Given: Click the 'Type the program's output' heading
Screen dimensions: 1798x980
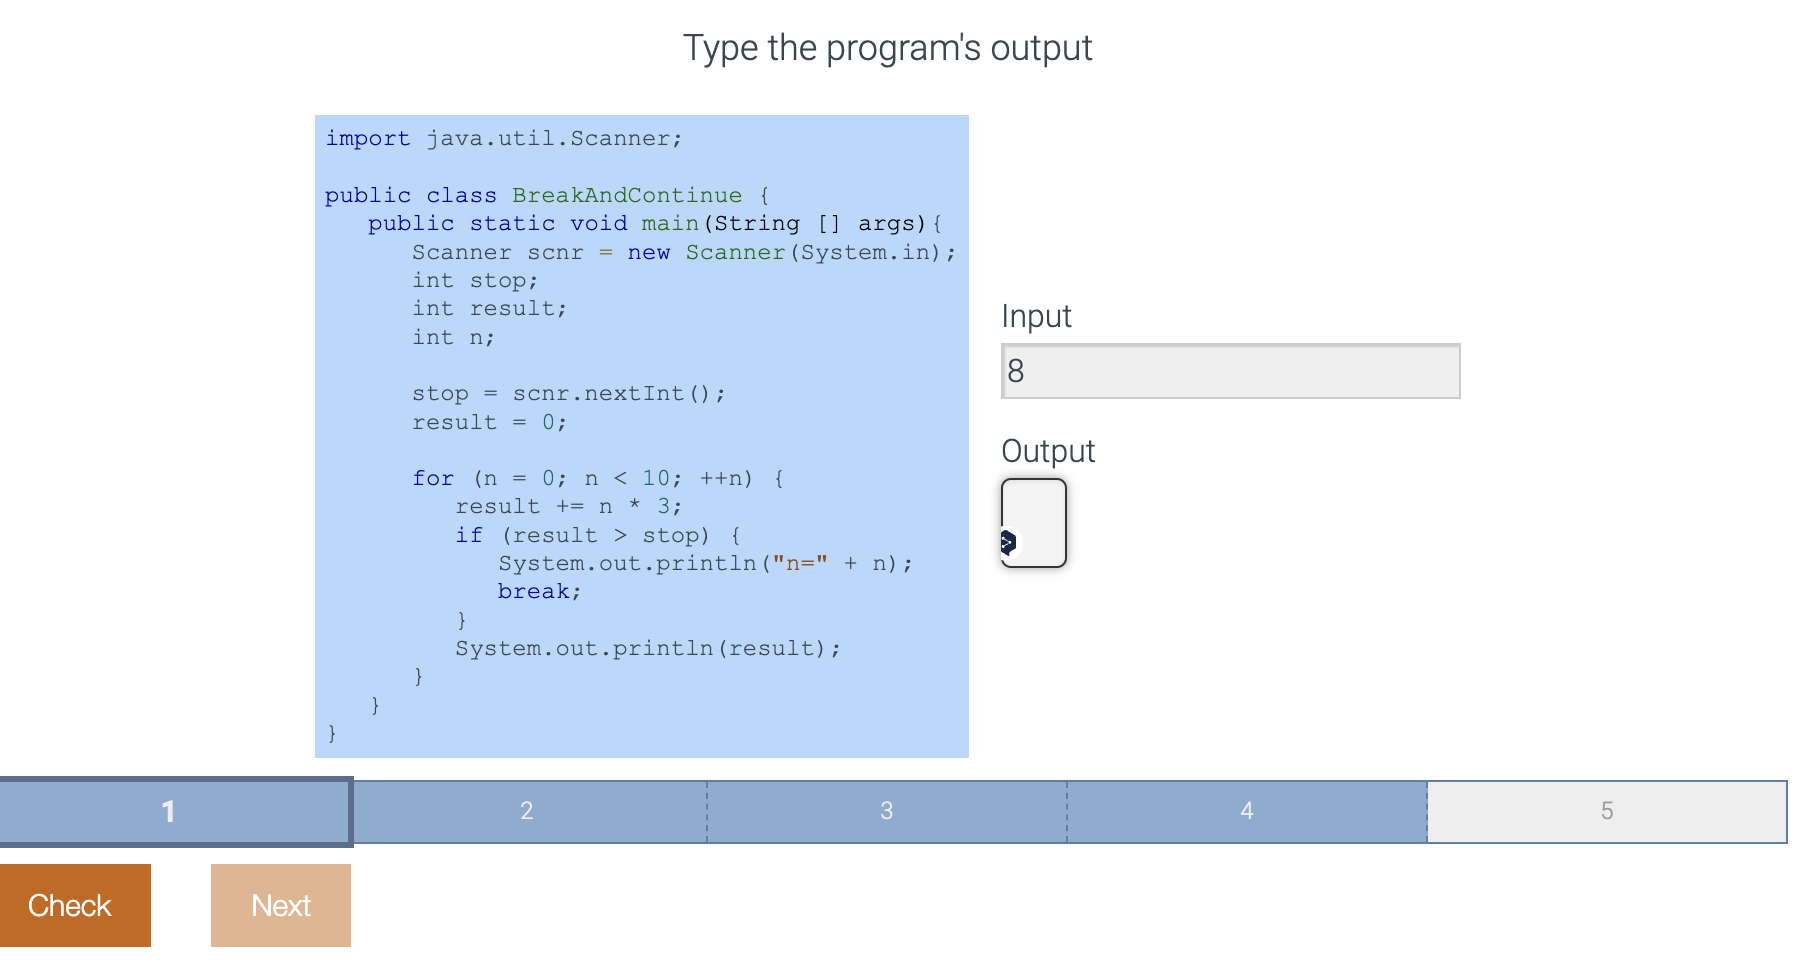Looking at the screenshot, I should pos(888,47).
